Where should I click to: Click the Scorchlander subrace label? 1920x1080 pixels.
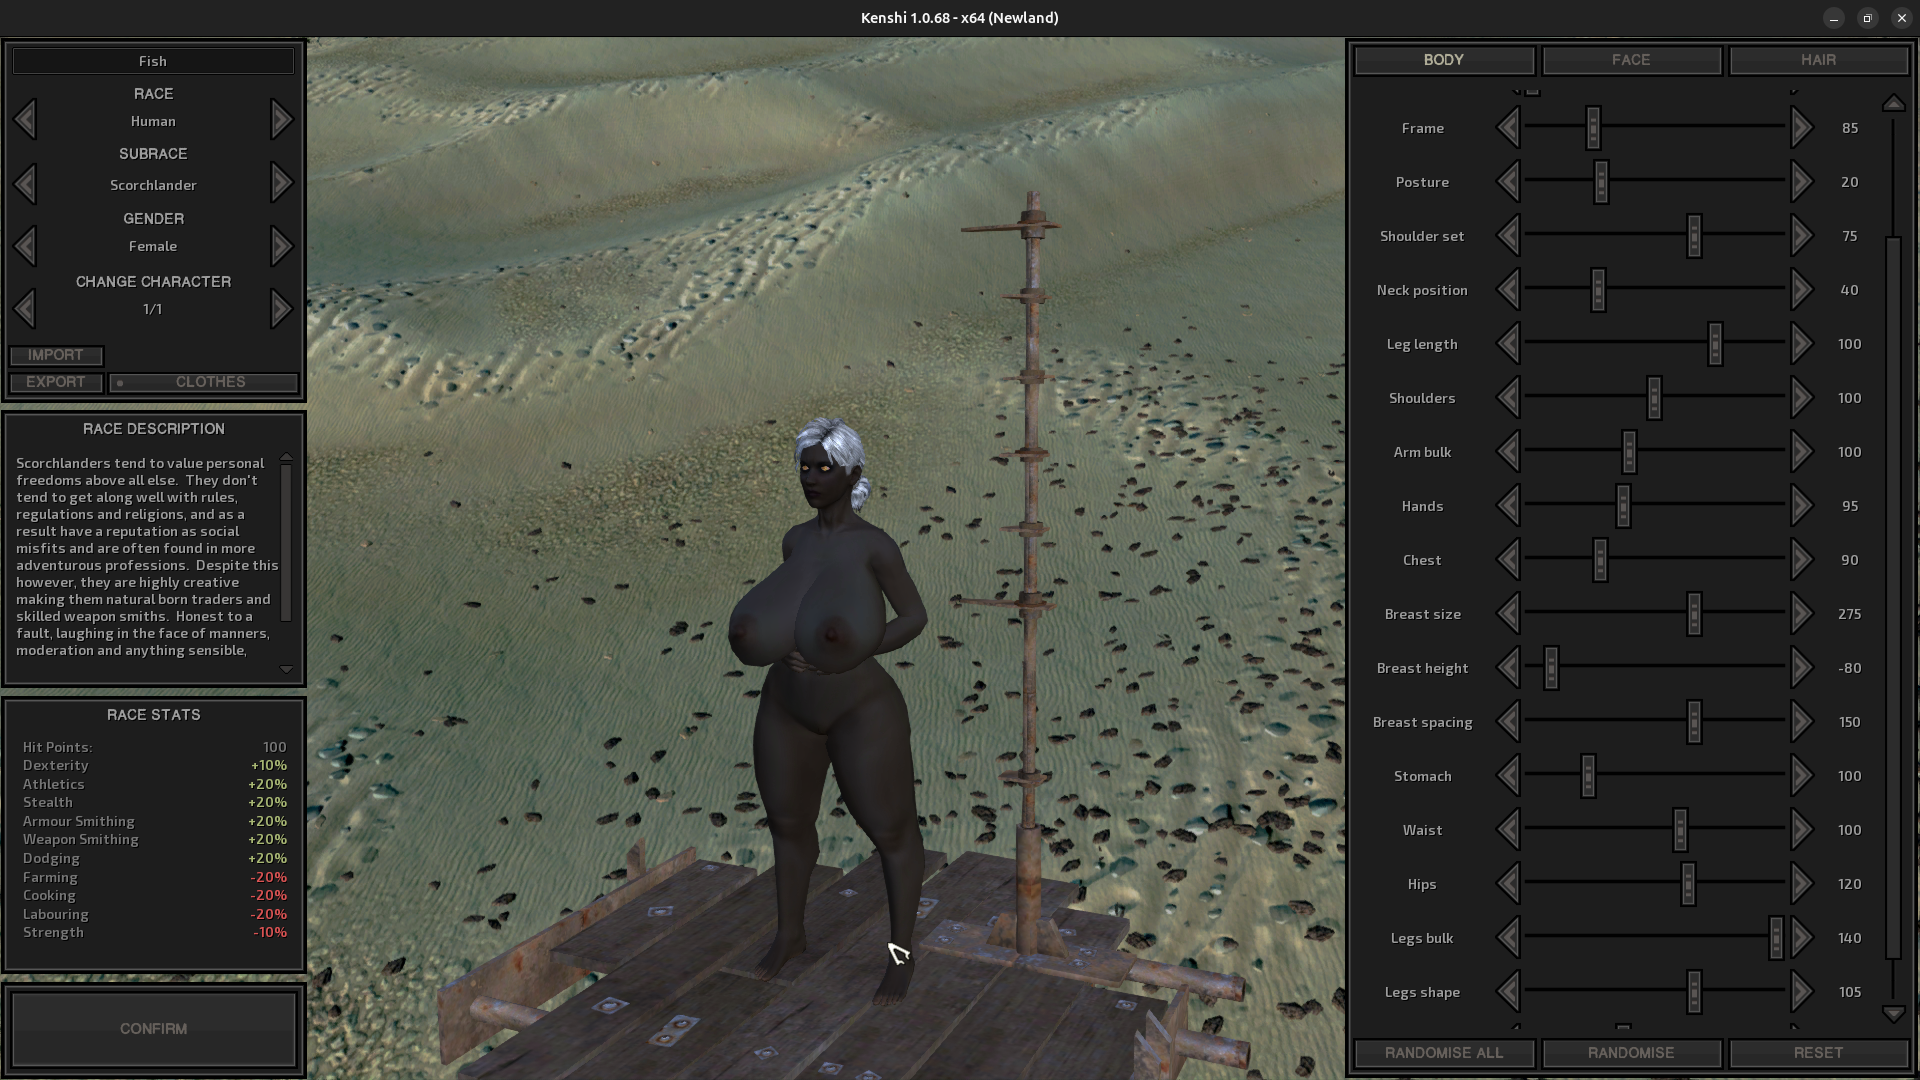tap(153, 185)
